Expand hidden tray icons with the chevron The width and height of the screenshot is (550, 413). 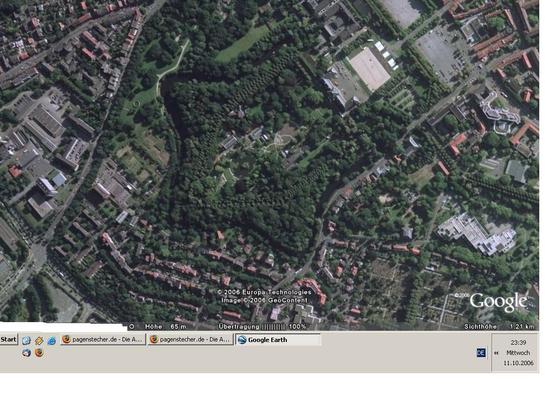pos(496,353)
